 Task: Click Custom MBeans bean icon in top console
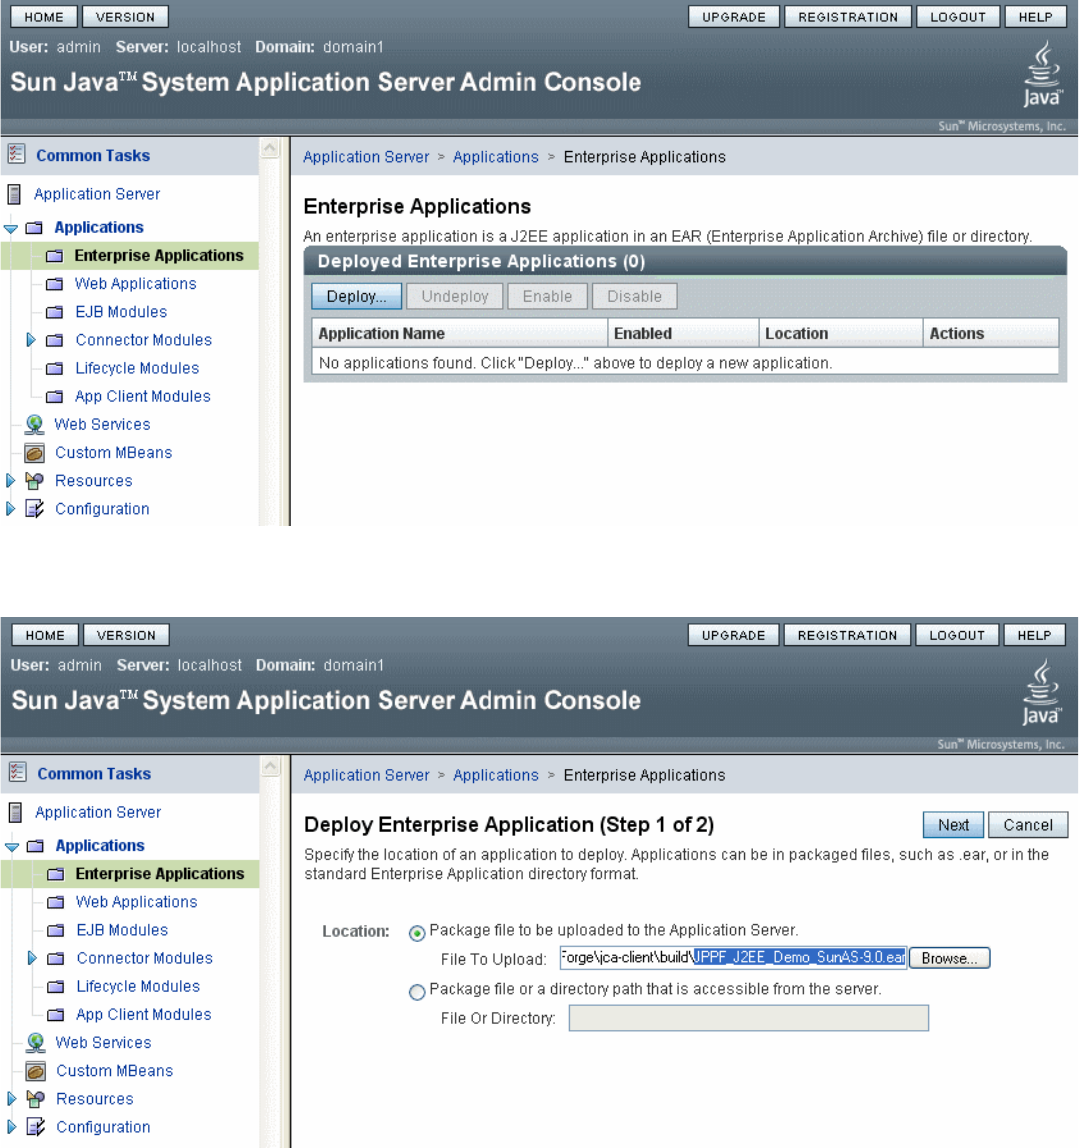point(34,453)
